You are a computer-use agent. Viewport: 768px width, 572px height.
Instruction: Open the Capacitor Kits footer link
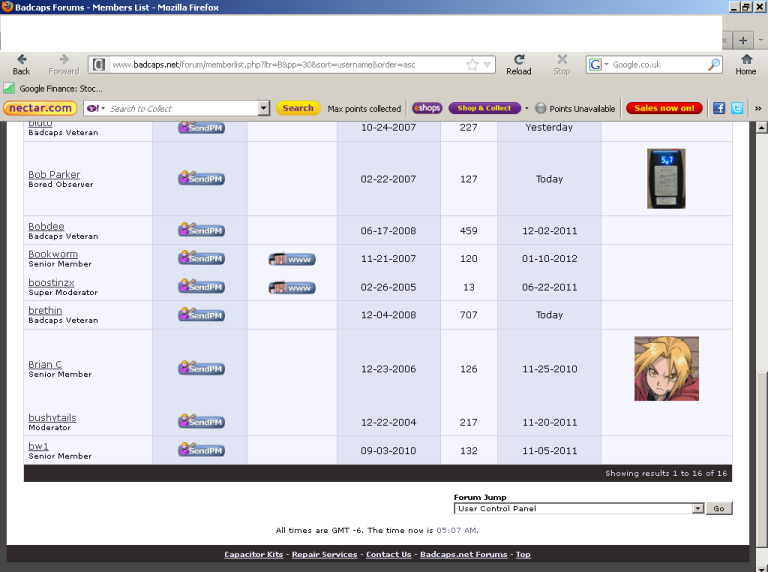click(254, 554)
